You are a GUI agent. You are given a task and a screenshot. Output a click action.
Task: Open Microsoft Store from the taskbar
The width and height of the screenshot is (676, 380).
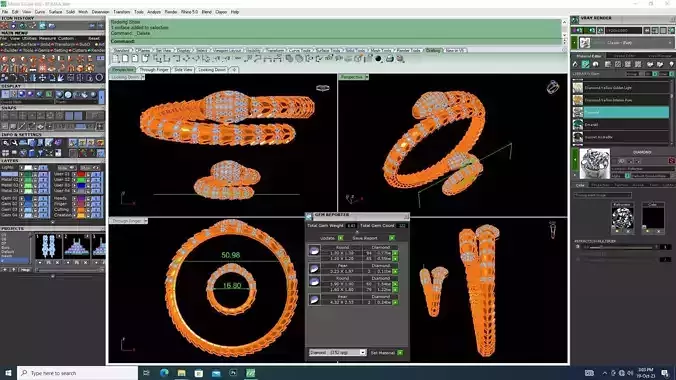coord(199,373)
